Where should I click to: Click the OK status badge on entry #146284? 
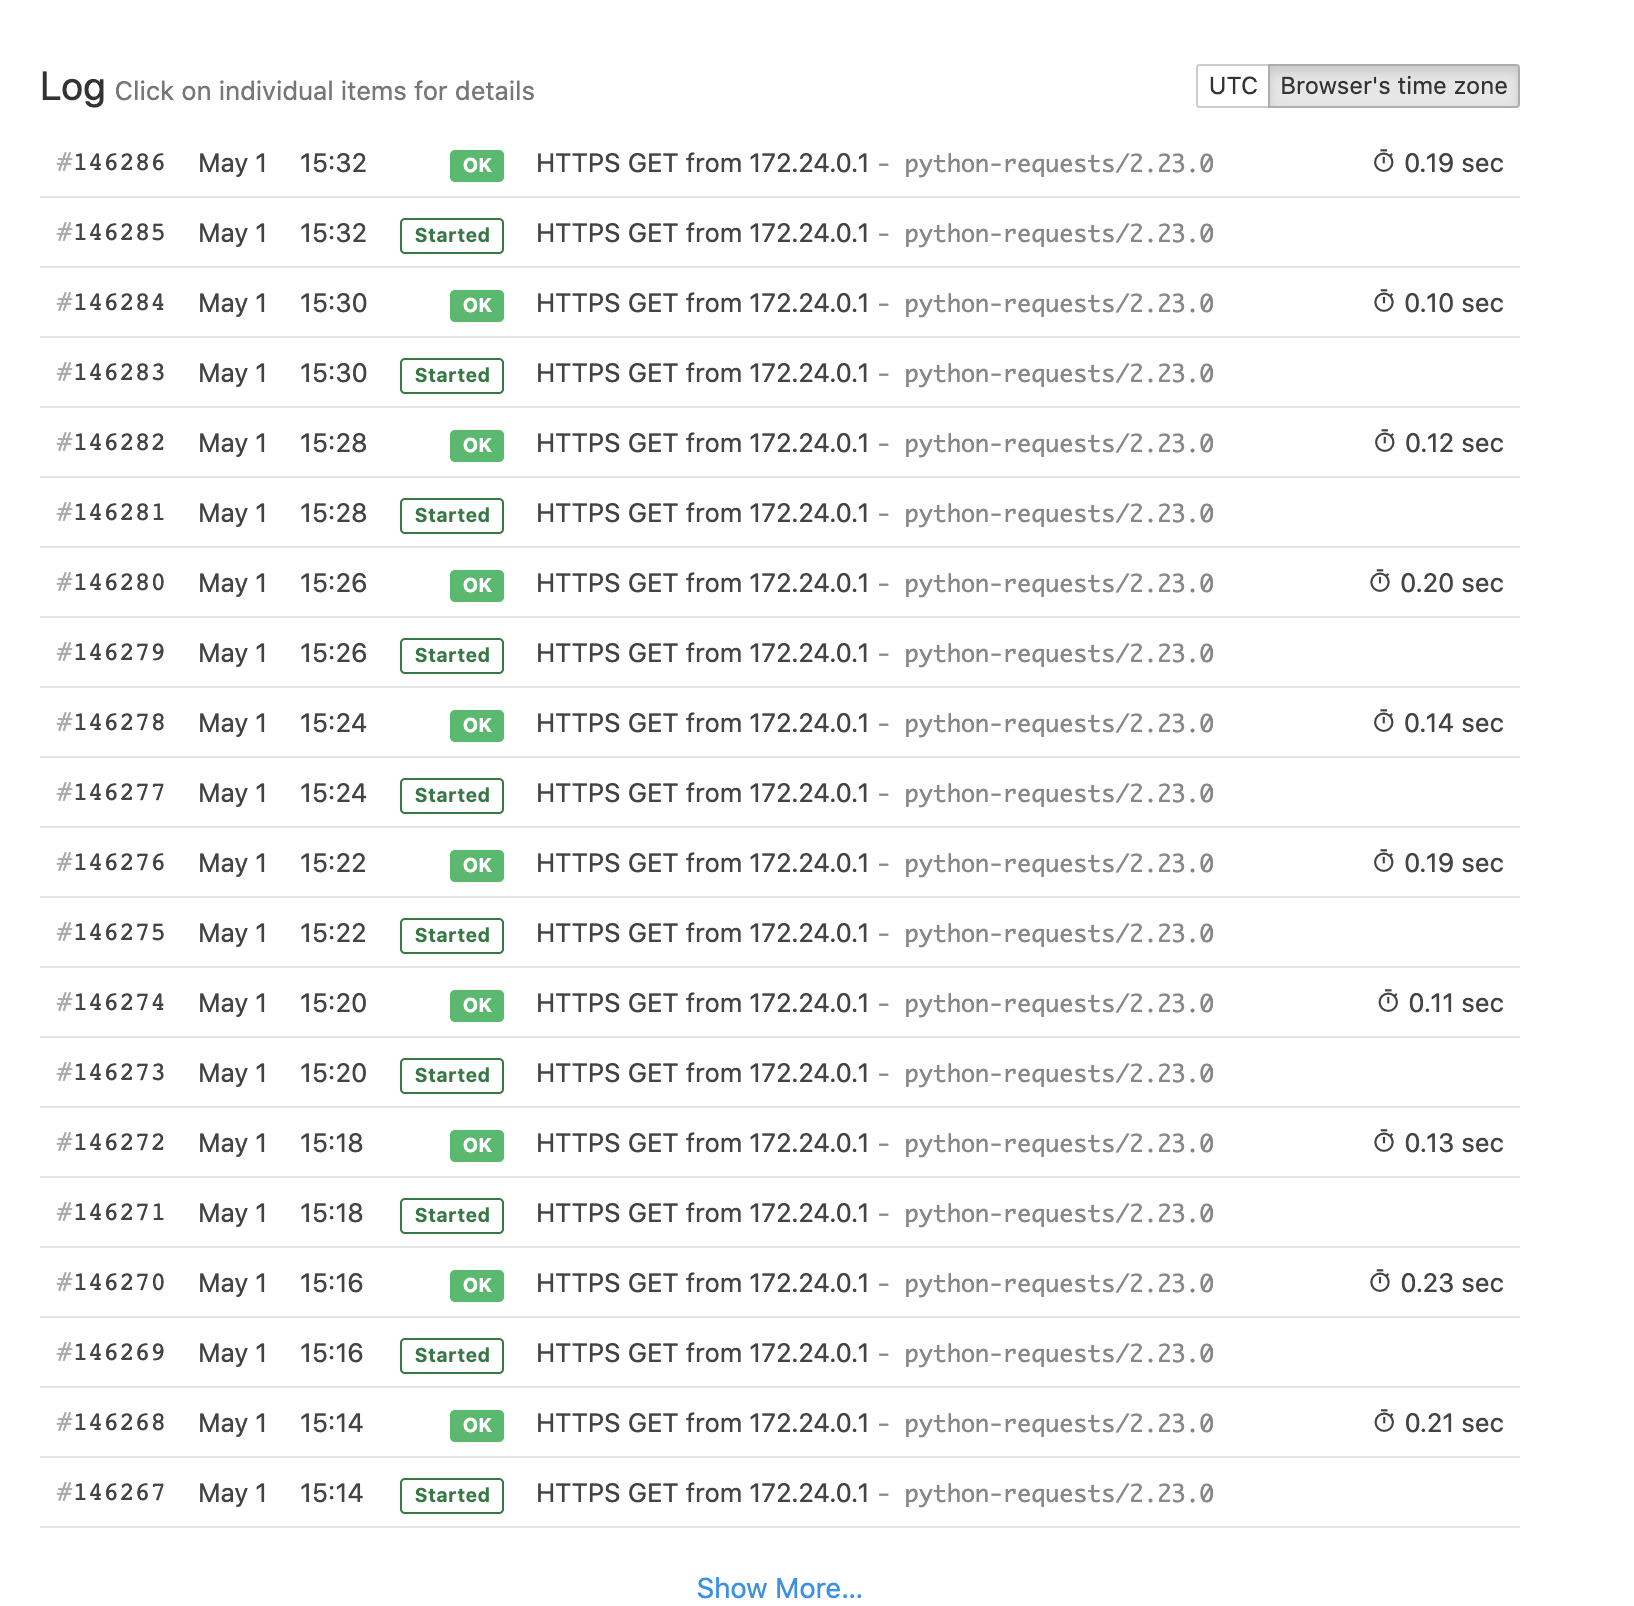(475, 305)
